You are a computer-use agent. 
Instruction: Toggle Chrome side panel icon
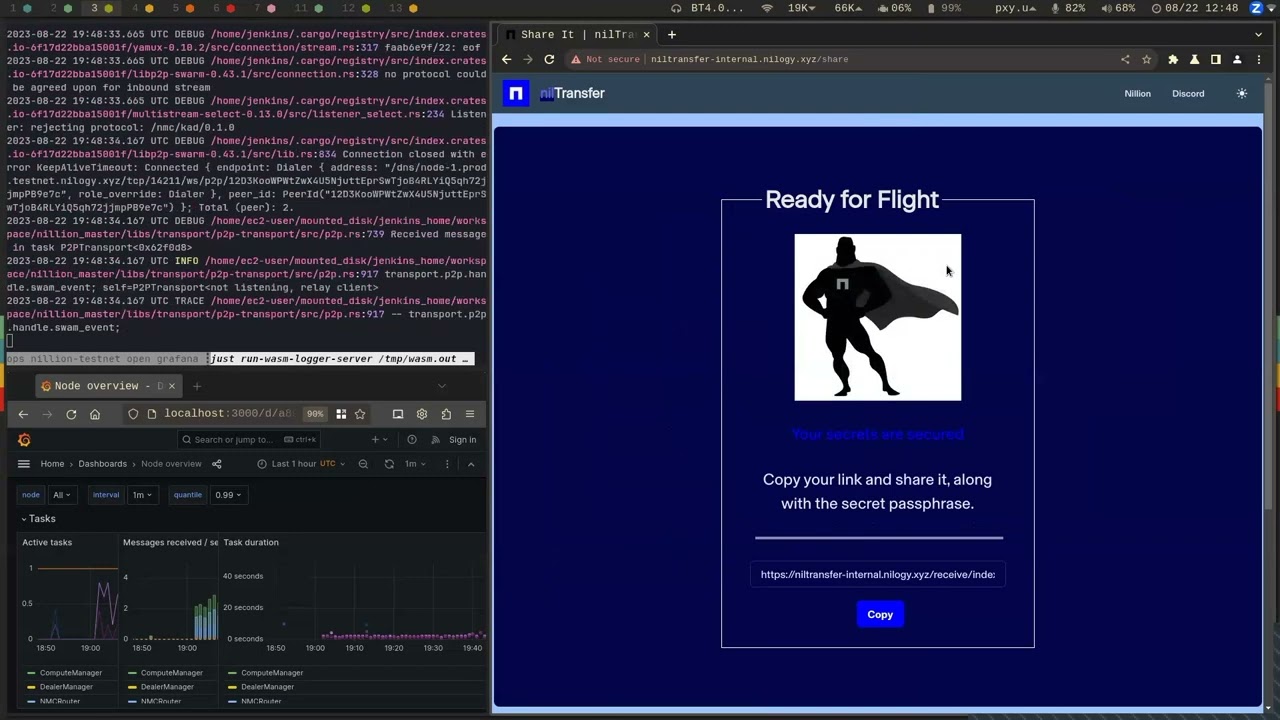click(x=1216, y=59)
